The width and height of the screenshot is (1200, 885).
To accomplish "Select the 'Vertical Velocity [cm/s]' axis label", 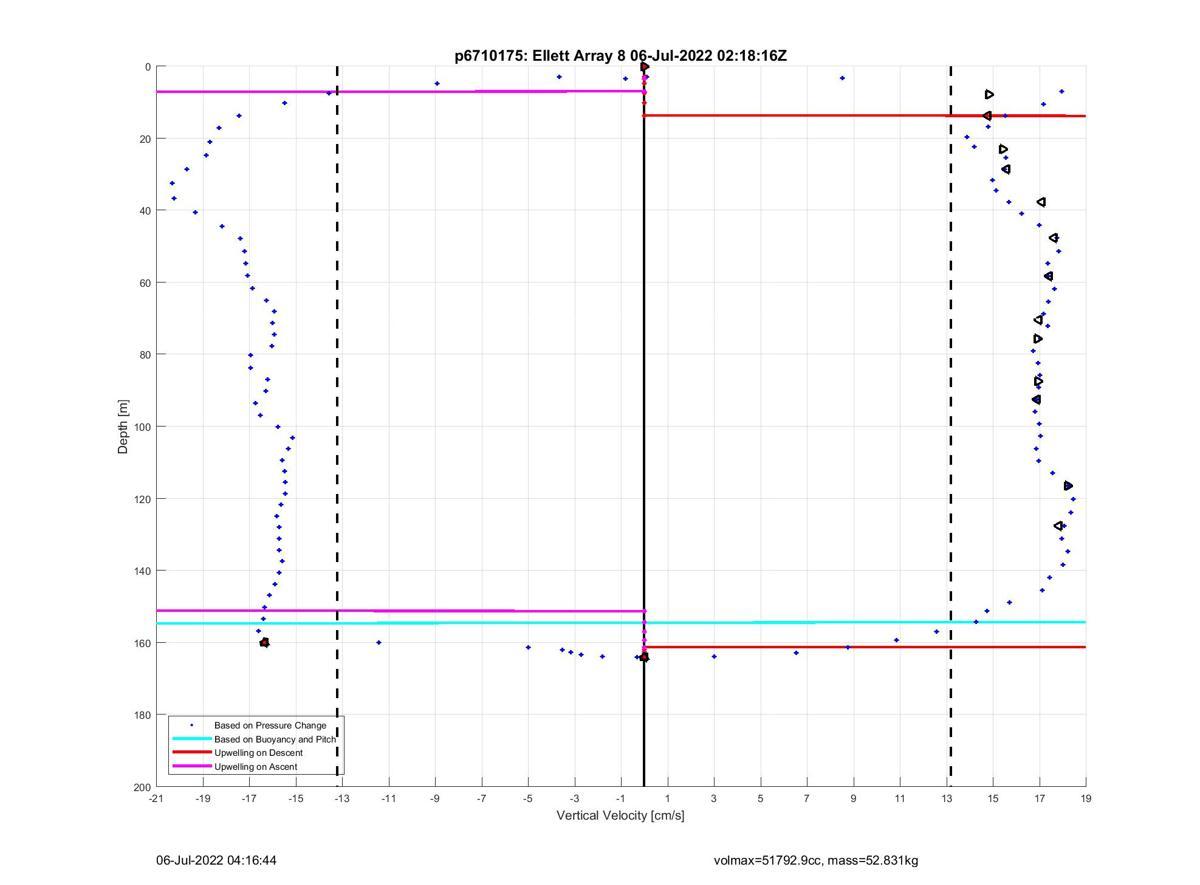I will (x=620, y=815).
